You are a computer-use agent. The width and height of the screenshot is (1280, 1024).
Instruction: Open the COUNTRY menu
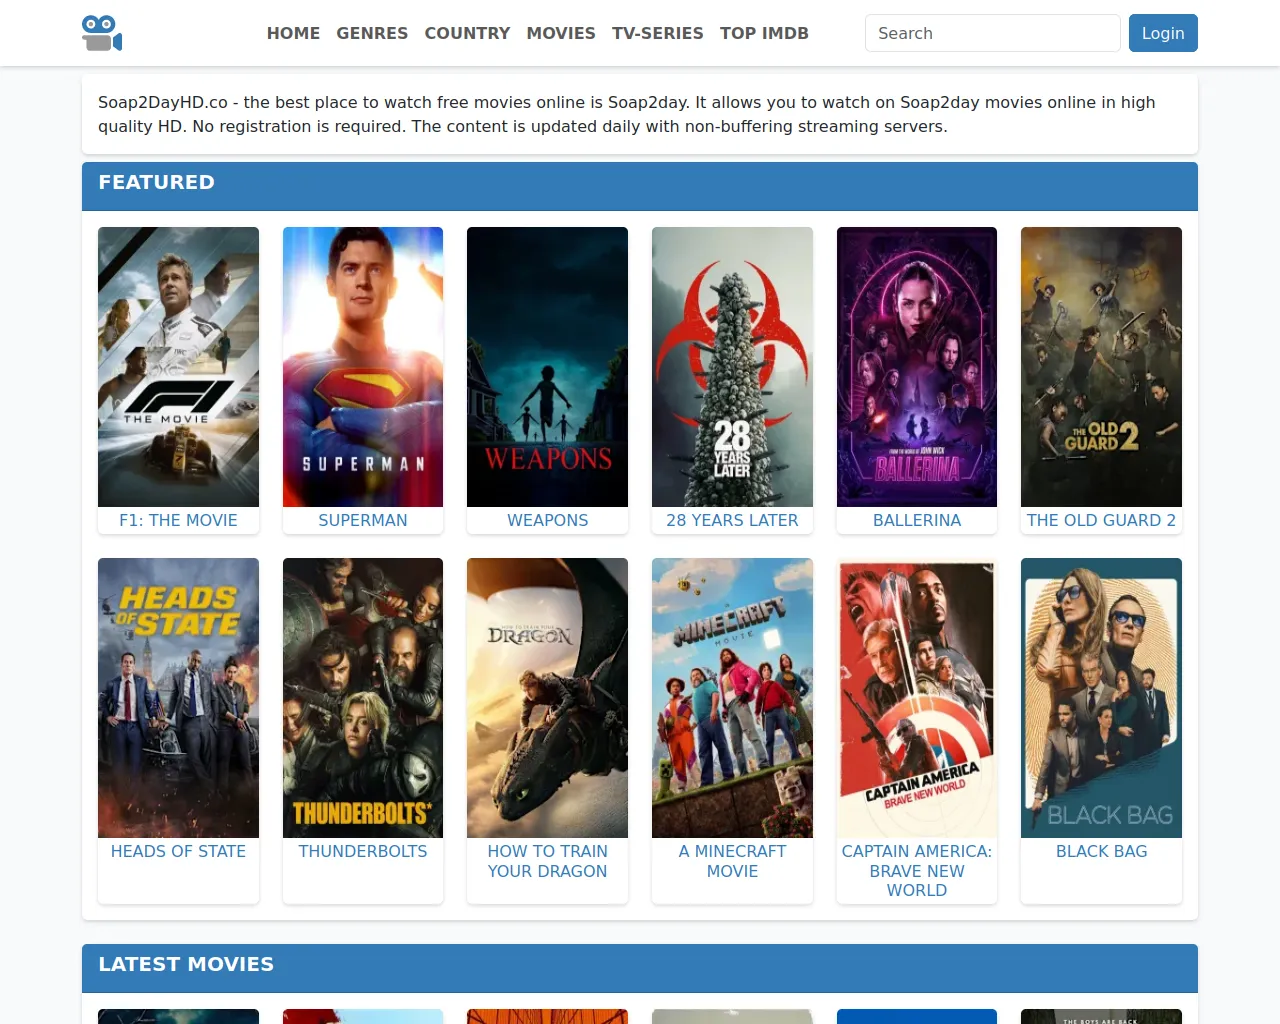[467, 33]
